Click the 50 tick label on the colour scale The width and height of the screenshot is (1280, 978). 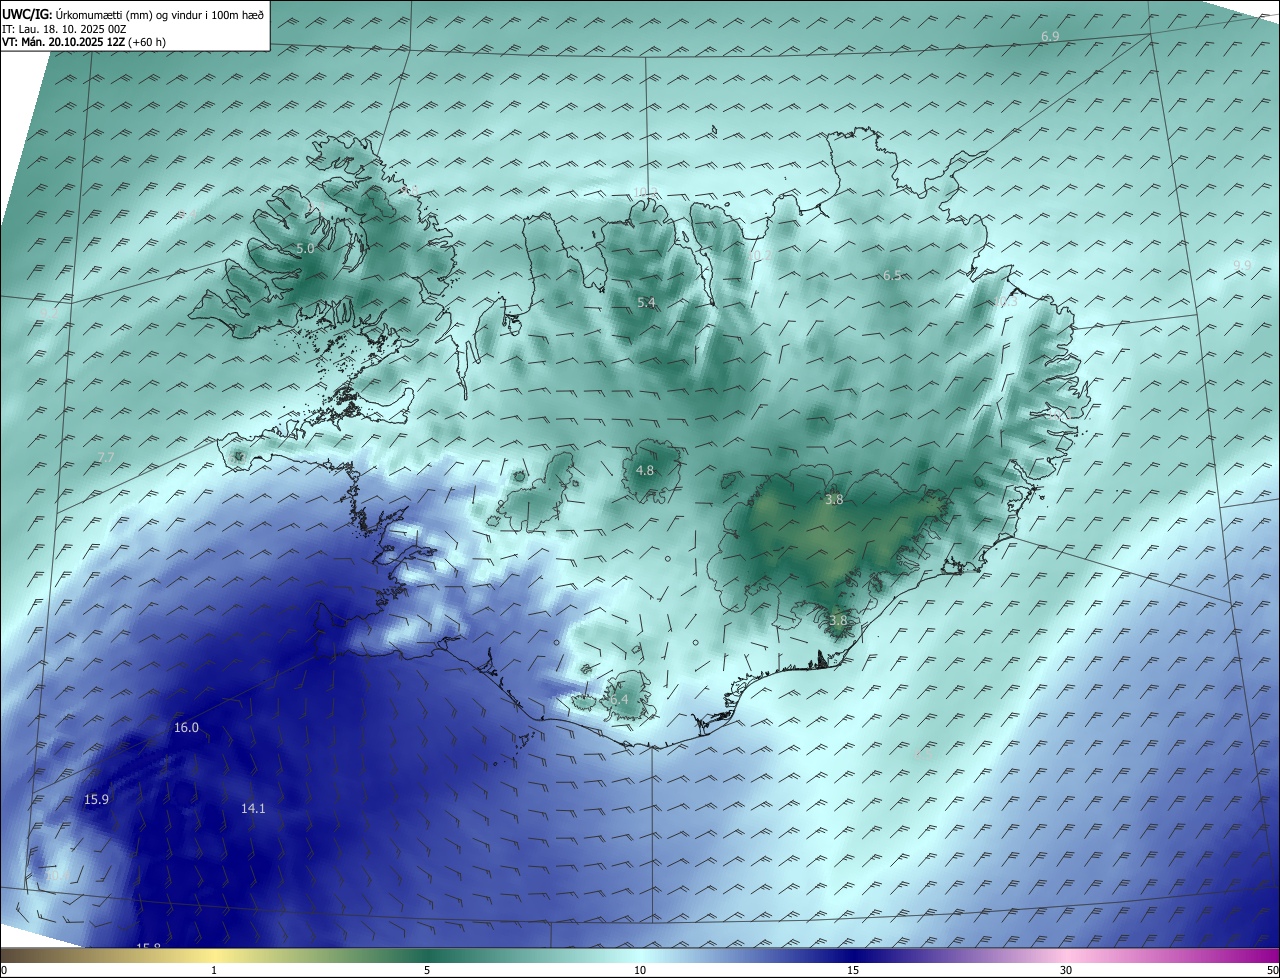point(1272,970)
